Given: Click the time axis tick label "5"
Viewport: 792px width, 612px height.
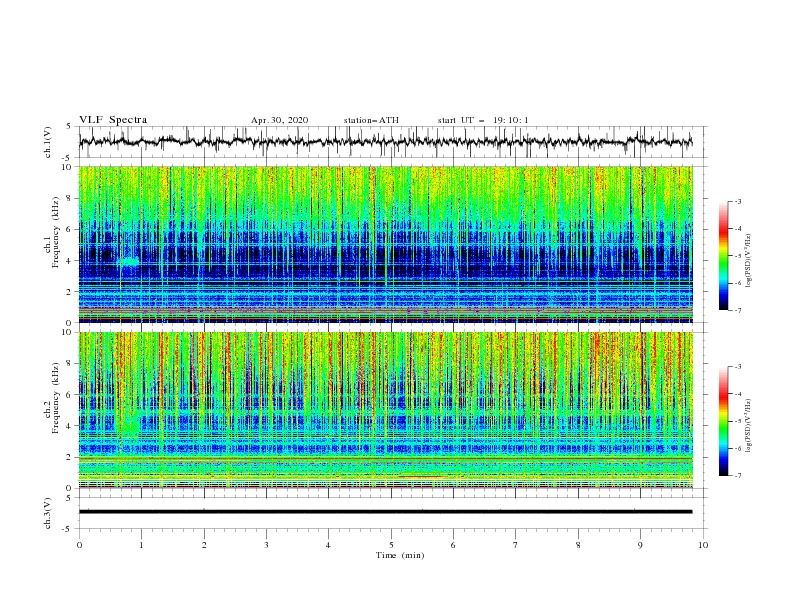Looking at the screenshot, I should point(391,545).
